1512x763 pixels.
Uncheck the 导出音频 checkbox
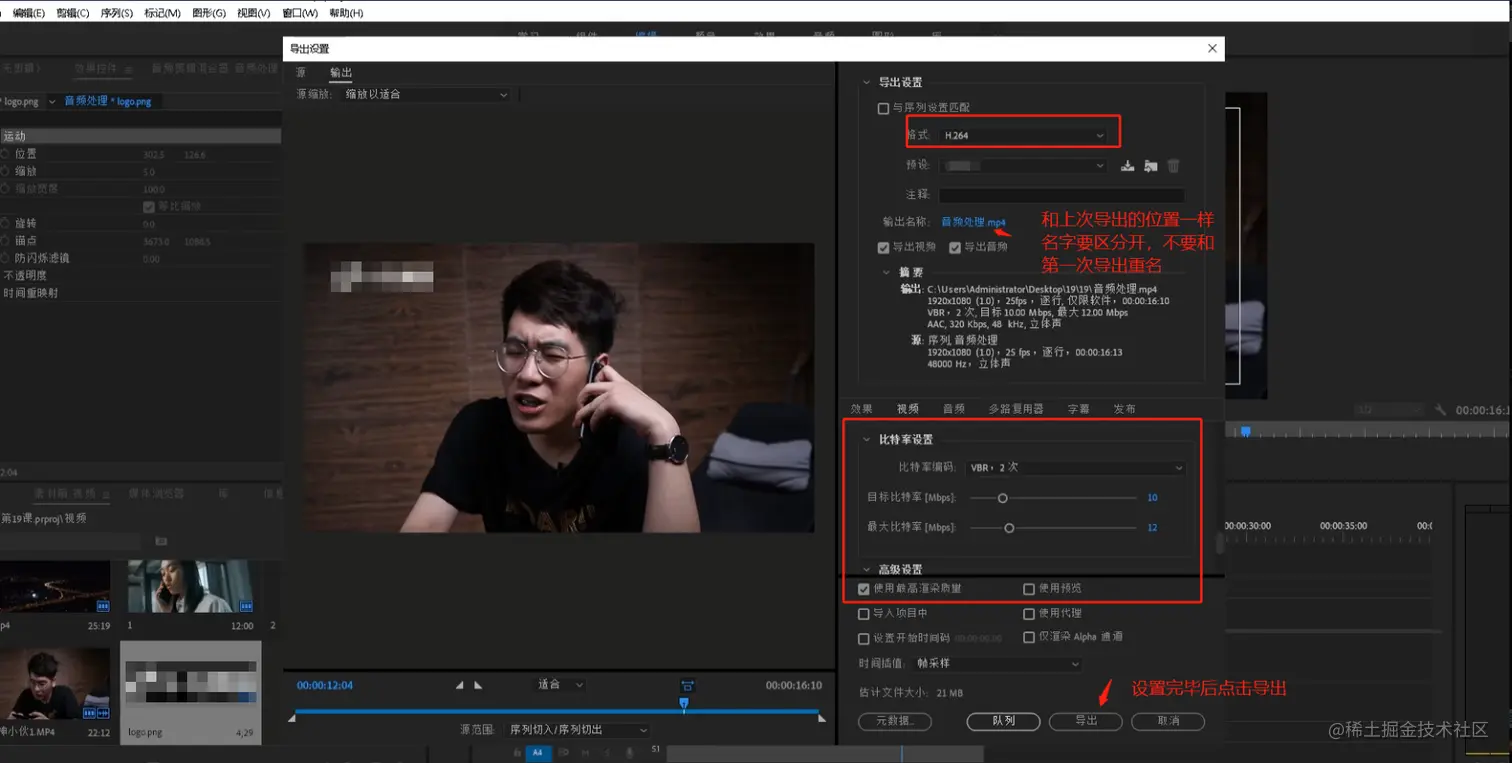coord(955,248)
